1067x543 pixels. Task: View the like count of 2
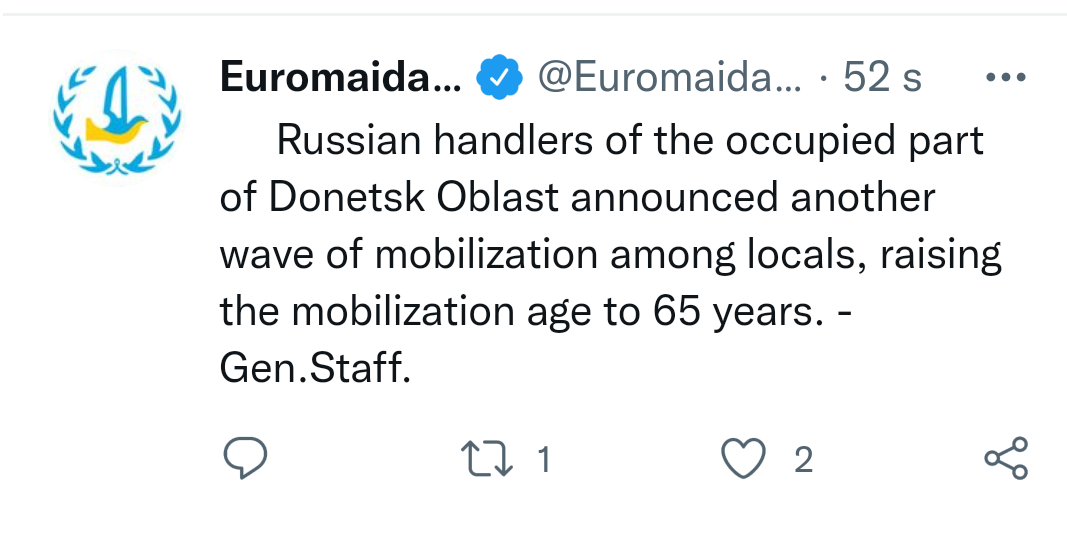click(x=803, y=459)
